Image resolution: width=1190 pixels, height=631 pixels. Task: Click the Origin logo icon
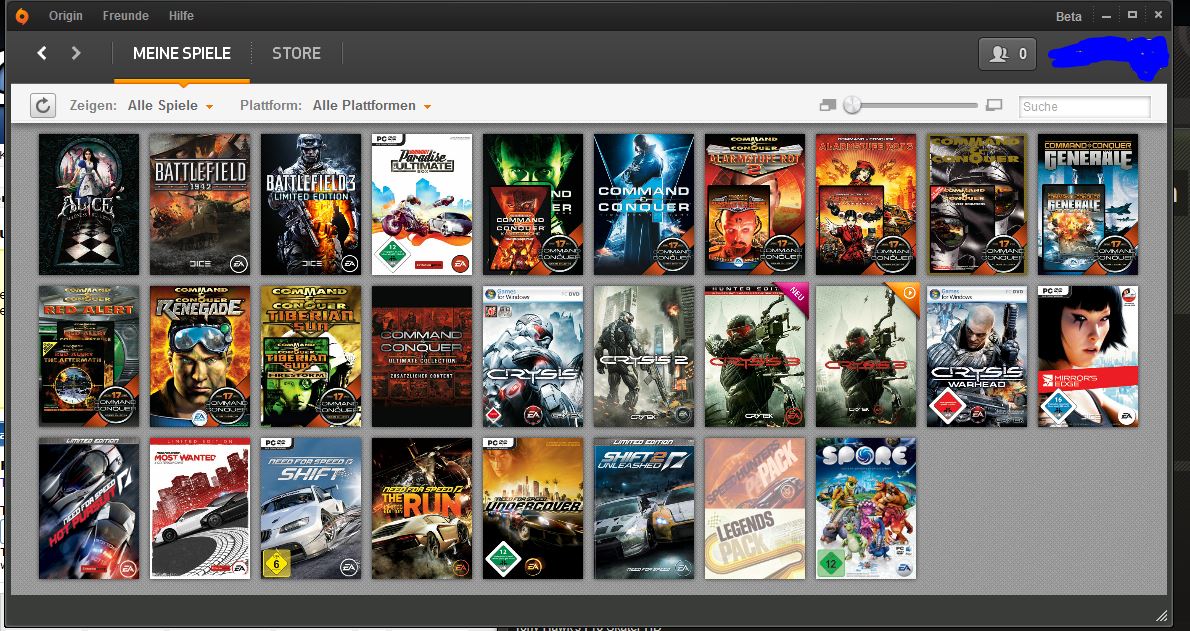(x=22, y=16)
